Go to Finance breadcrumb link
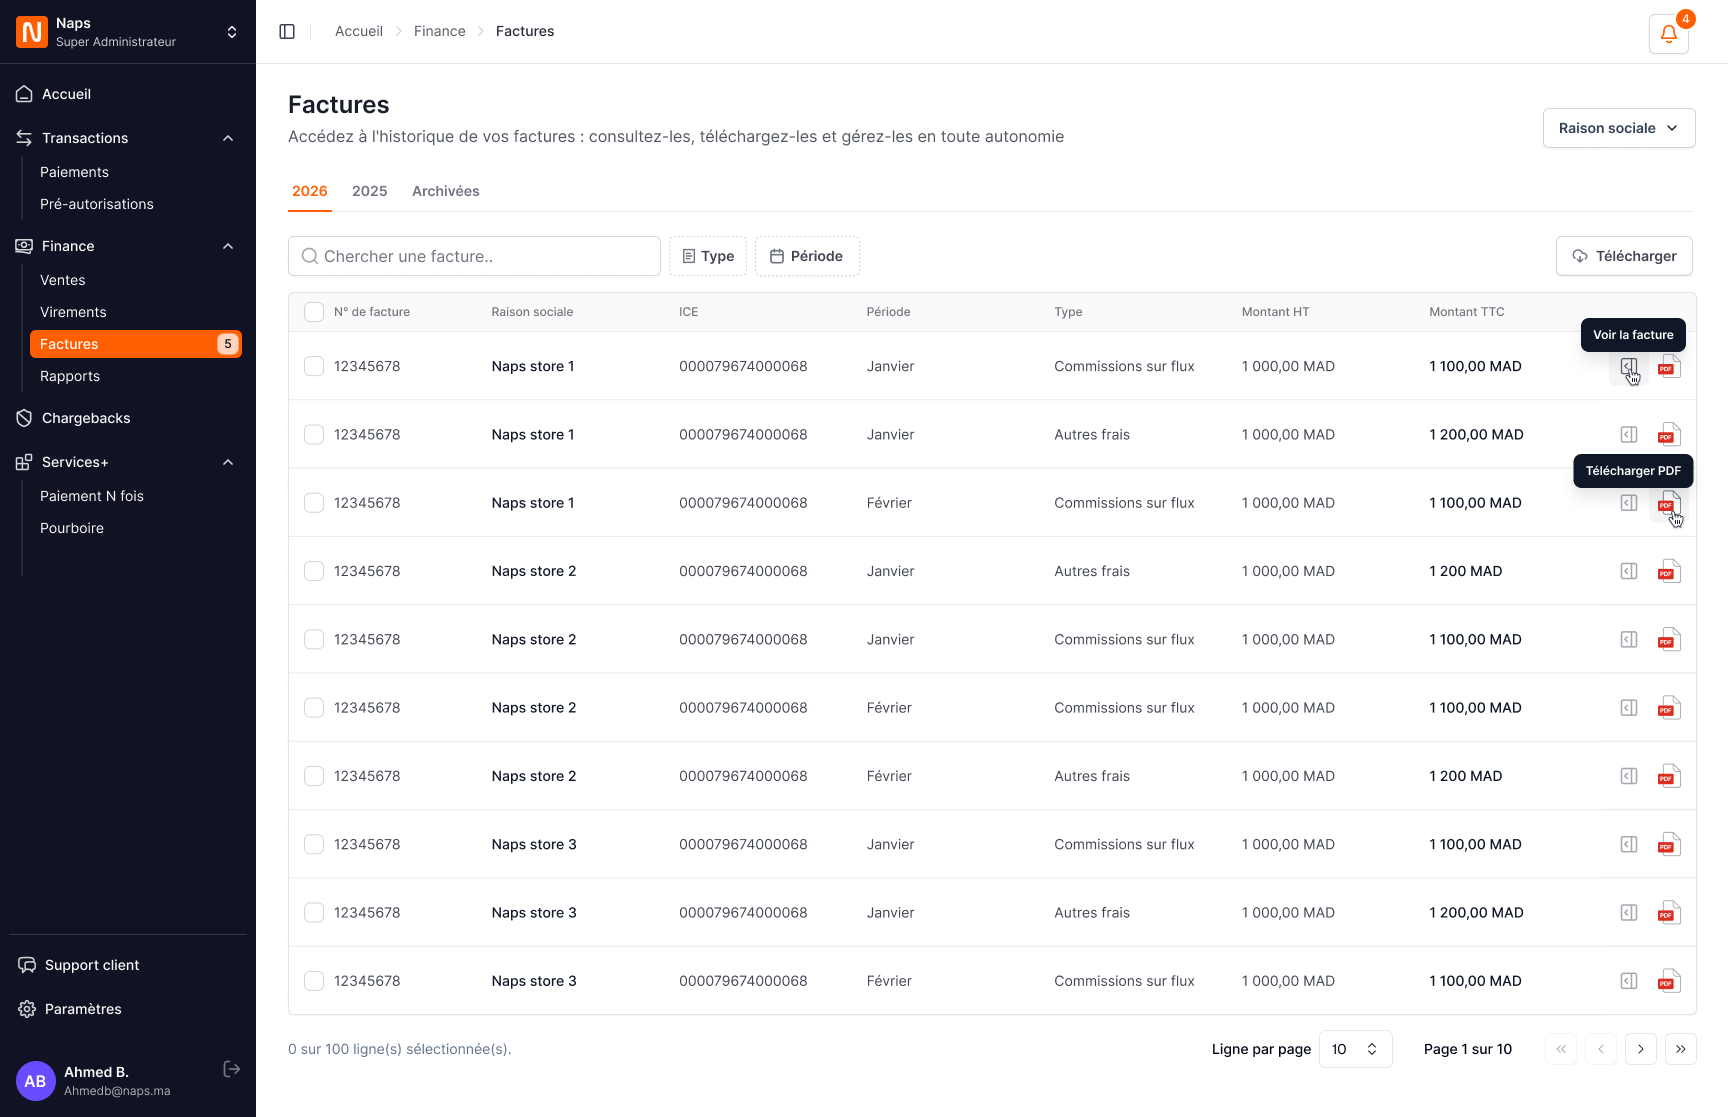 pyautogui.click(x=440, y=31)
